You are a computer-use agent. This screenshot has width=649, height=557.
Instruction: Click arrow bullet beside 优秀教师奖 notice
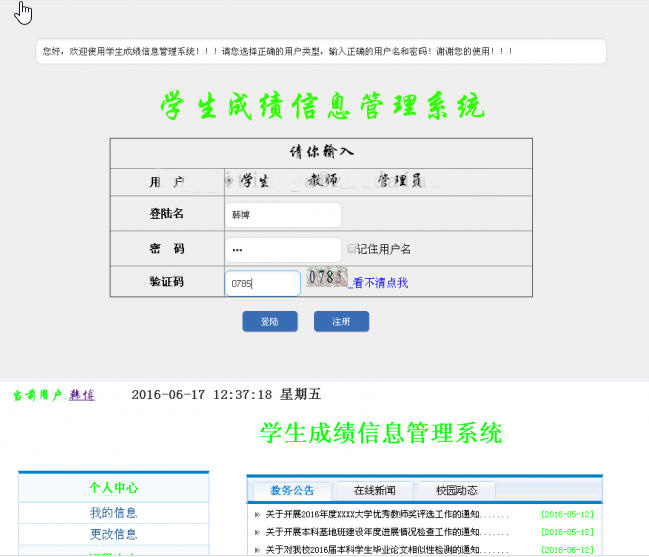point(257,514)
